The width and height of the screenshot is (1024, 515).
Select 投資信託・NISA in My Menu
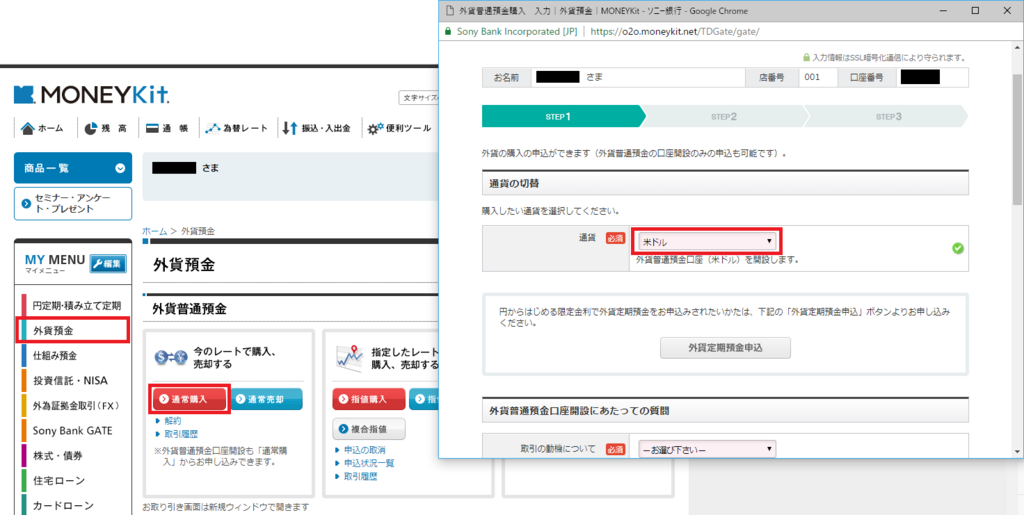point(71,381)
